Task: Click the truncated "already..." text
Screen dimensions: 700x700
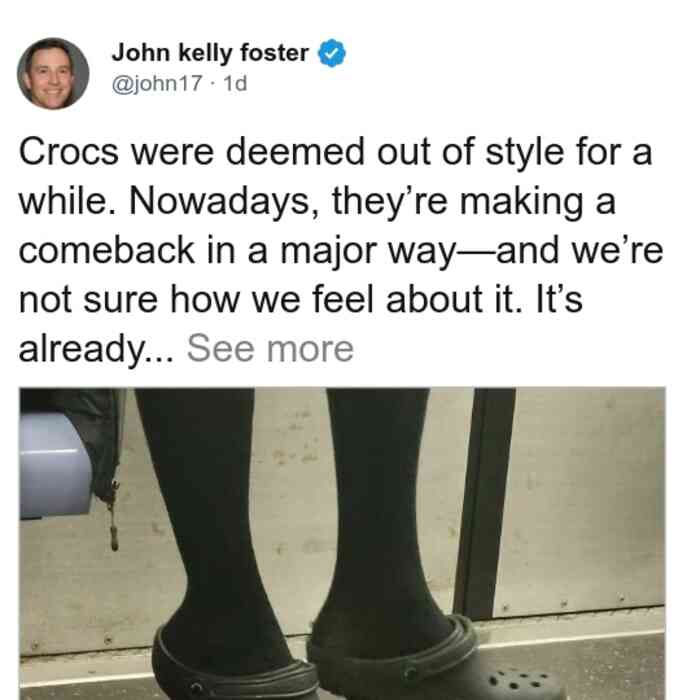Action: click(96, 350)
